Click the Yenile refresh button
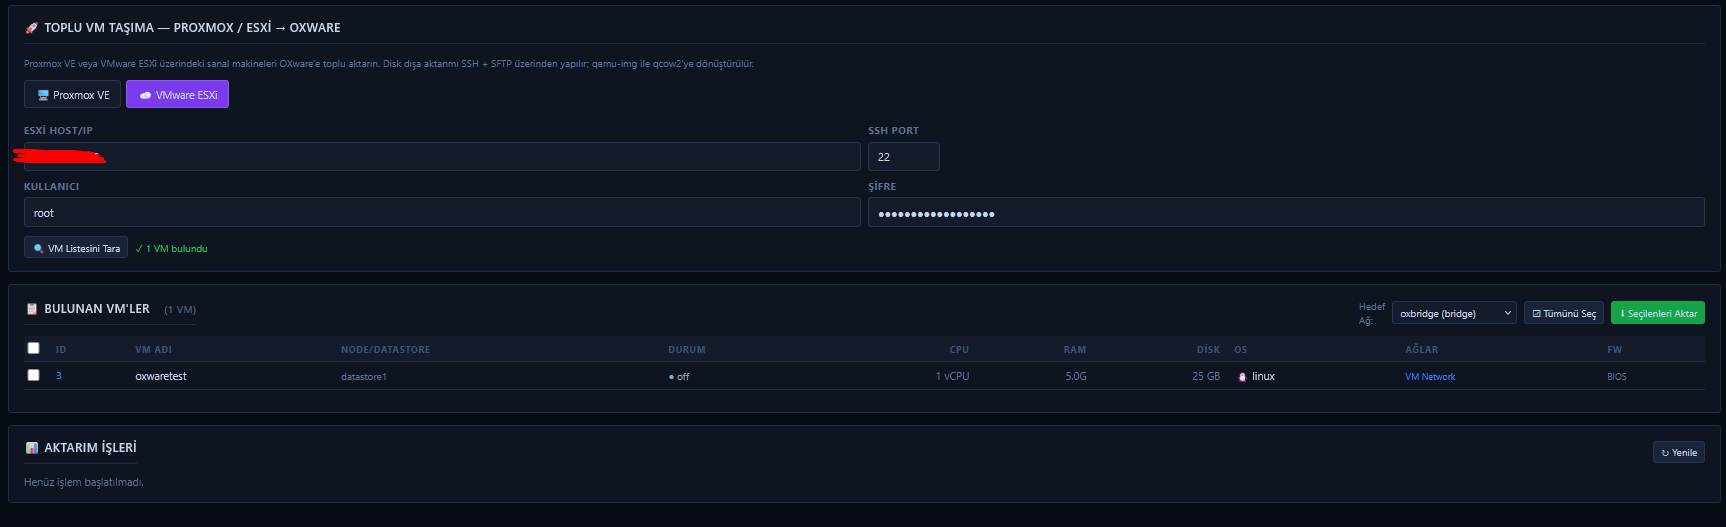 click(x=1679, y=452)
